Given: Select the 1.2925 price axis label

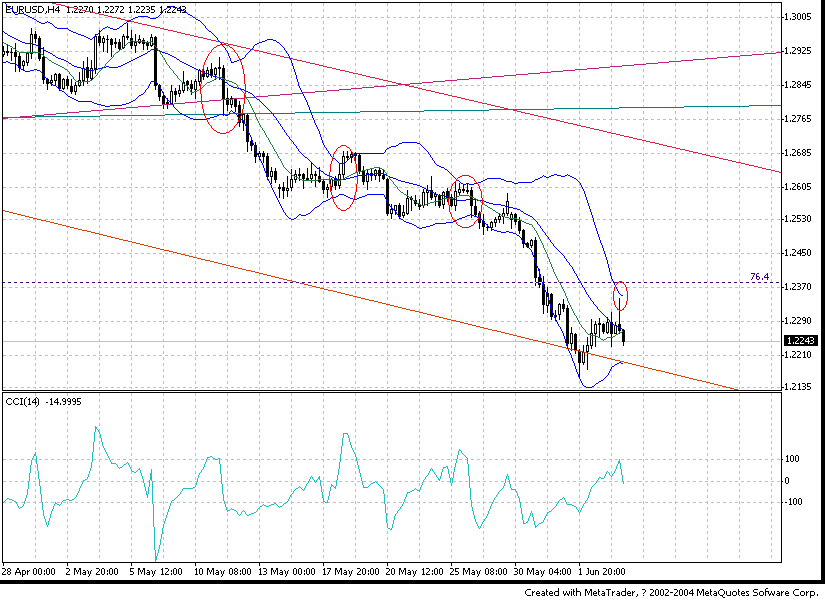Looking at the screenshot, I should pyautogui.click(x=798, y=51).
